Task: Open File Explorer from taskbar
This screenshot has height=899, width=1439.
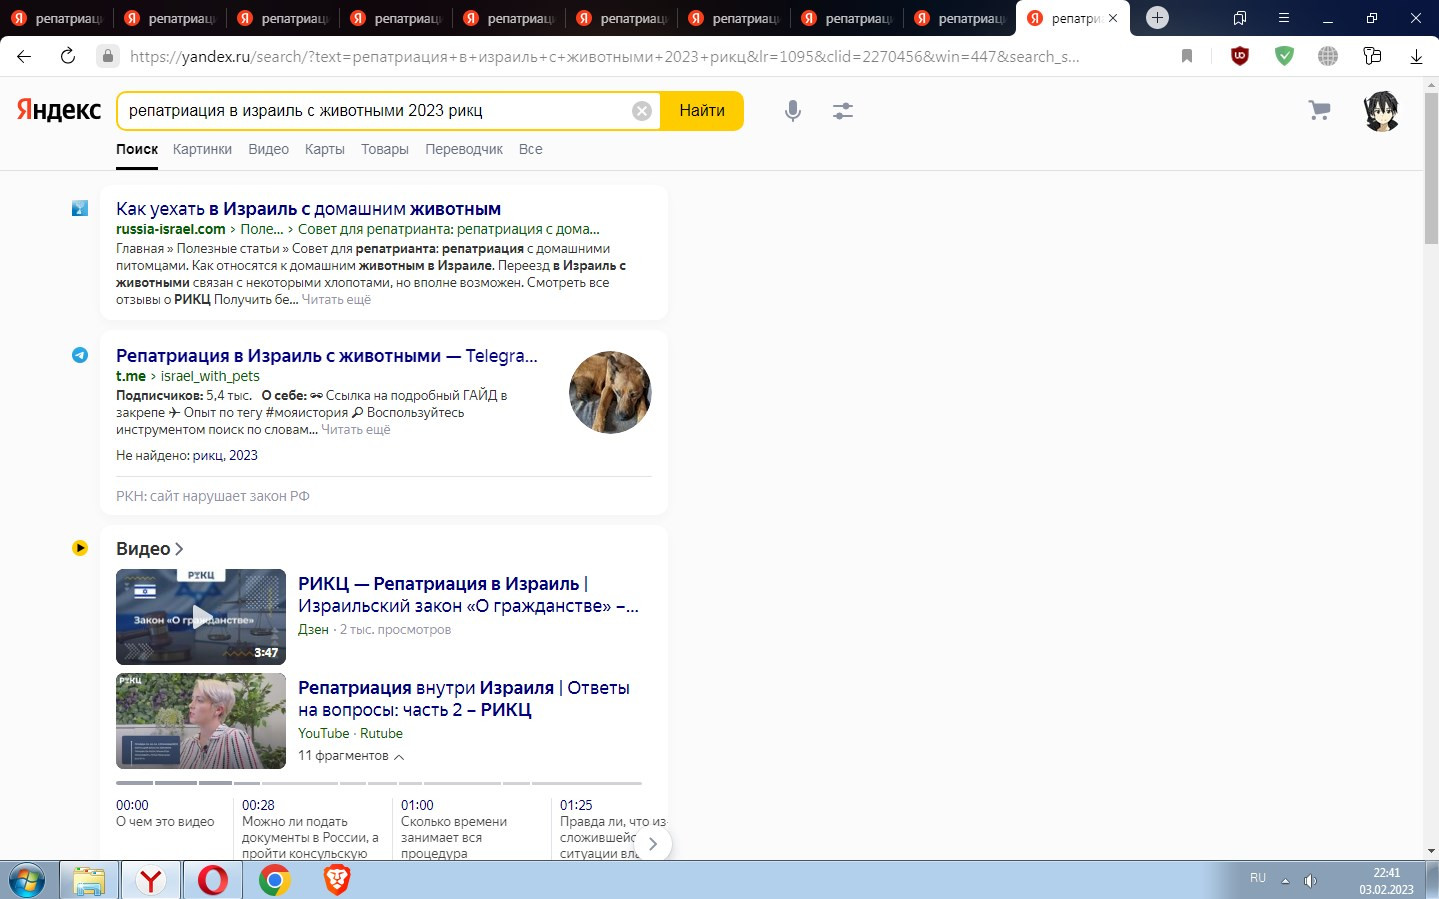Action: [x=89, y=880]
